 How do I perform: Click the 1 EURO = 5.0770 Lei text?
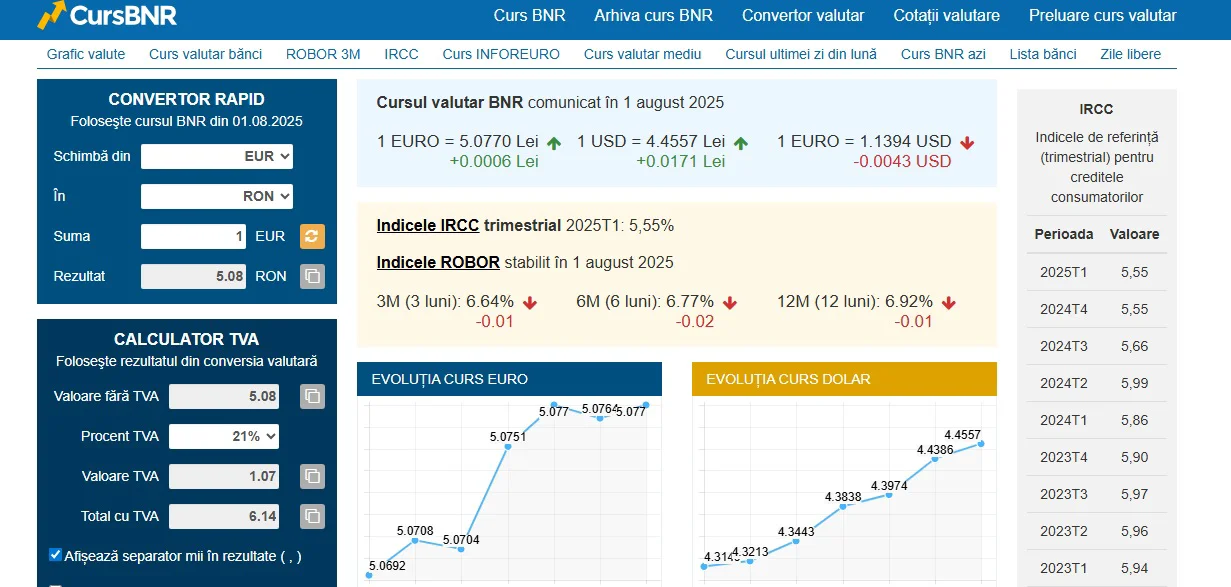(457, 141)
